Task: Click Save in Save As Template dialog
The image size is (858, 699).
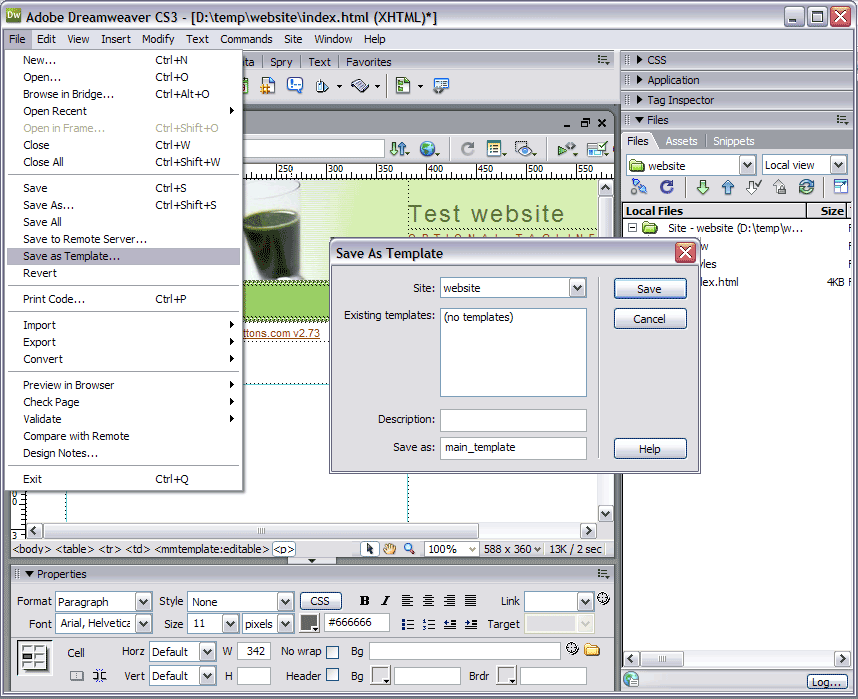Action: tap(650, 289)
